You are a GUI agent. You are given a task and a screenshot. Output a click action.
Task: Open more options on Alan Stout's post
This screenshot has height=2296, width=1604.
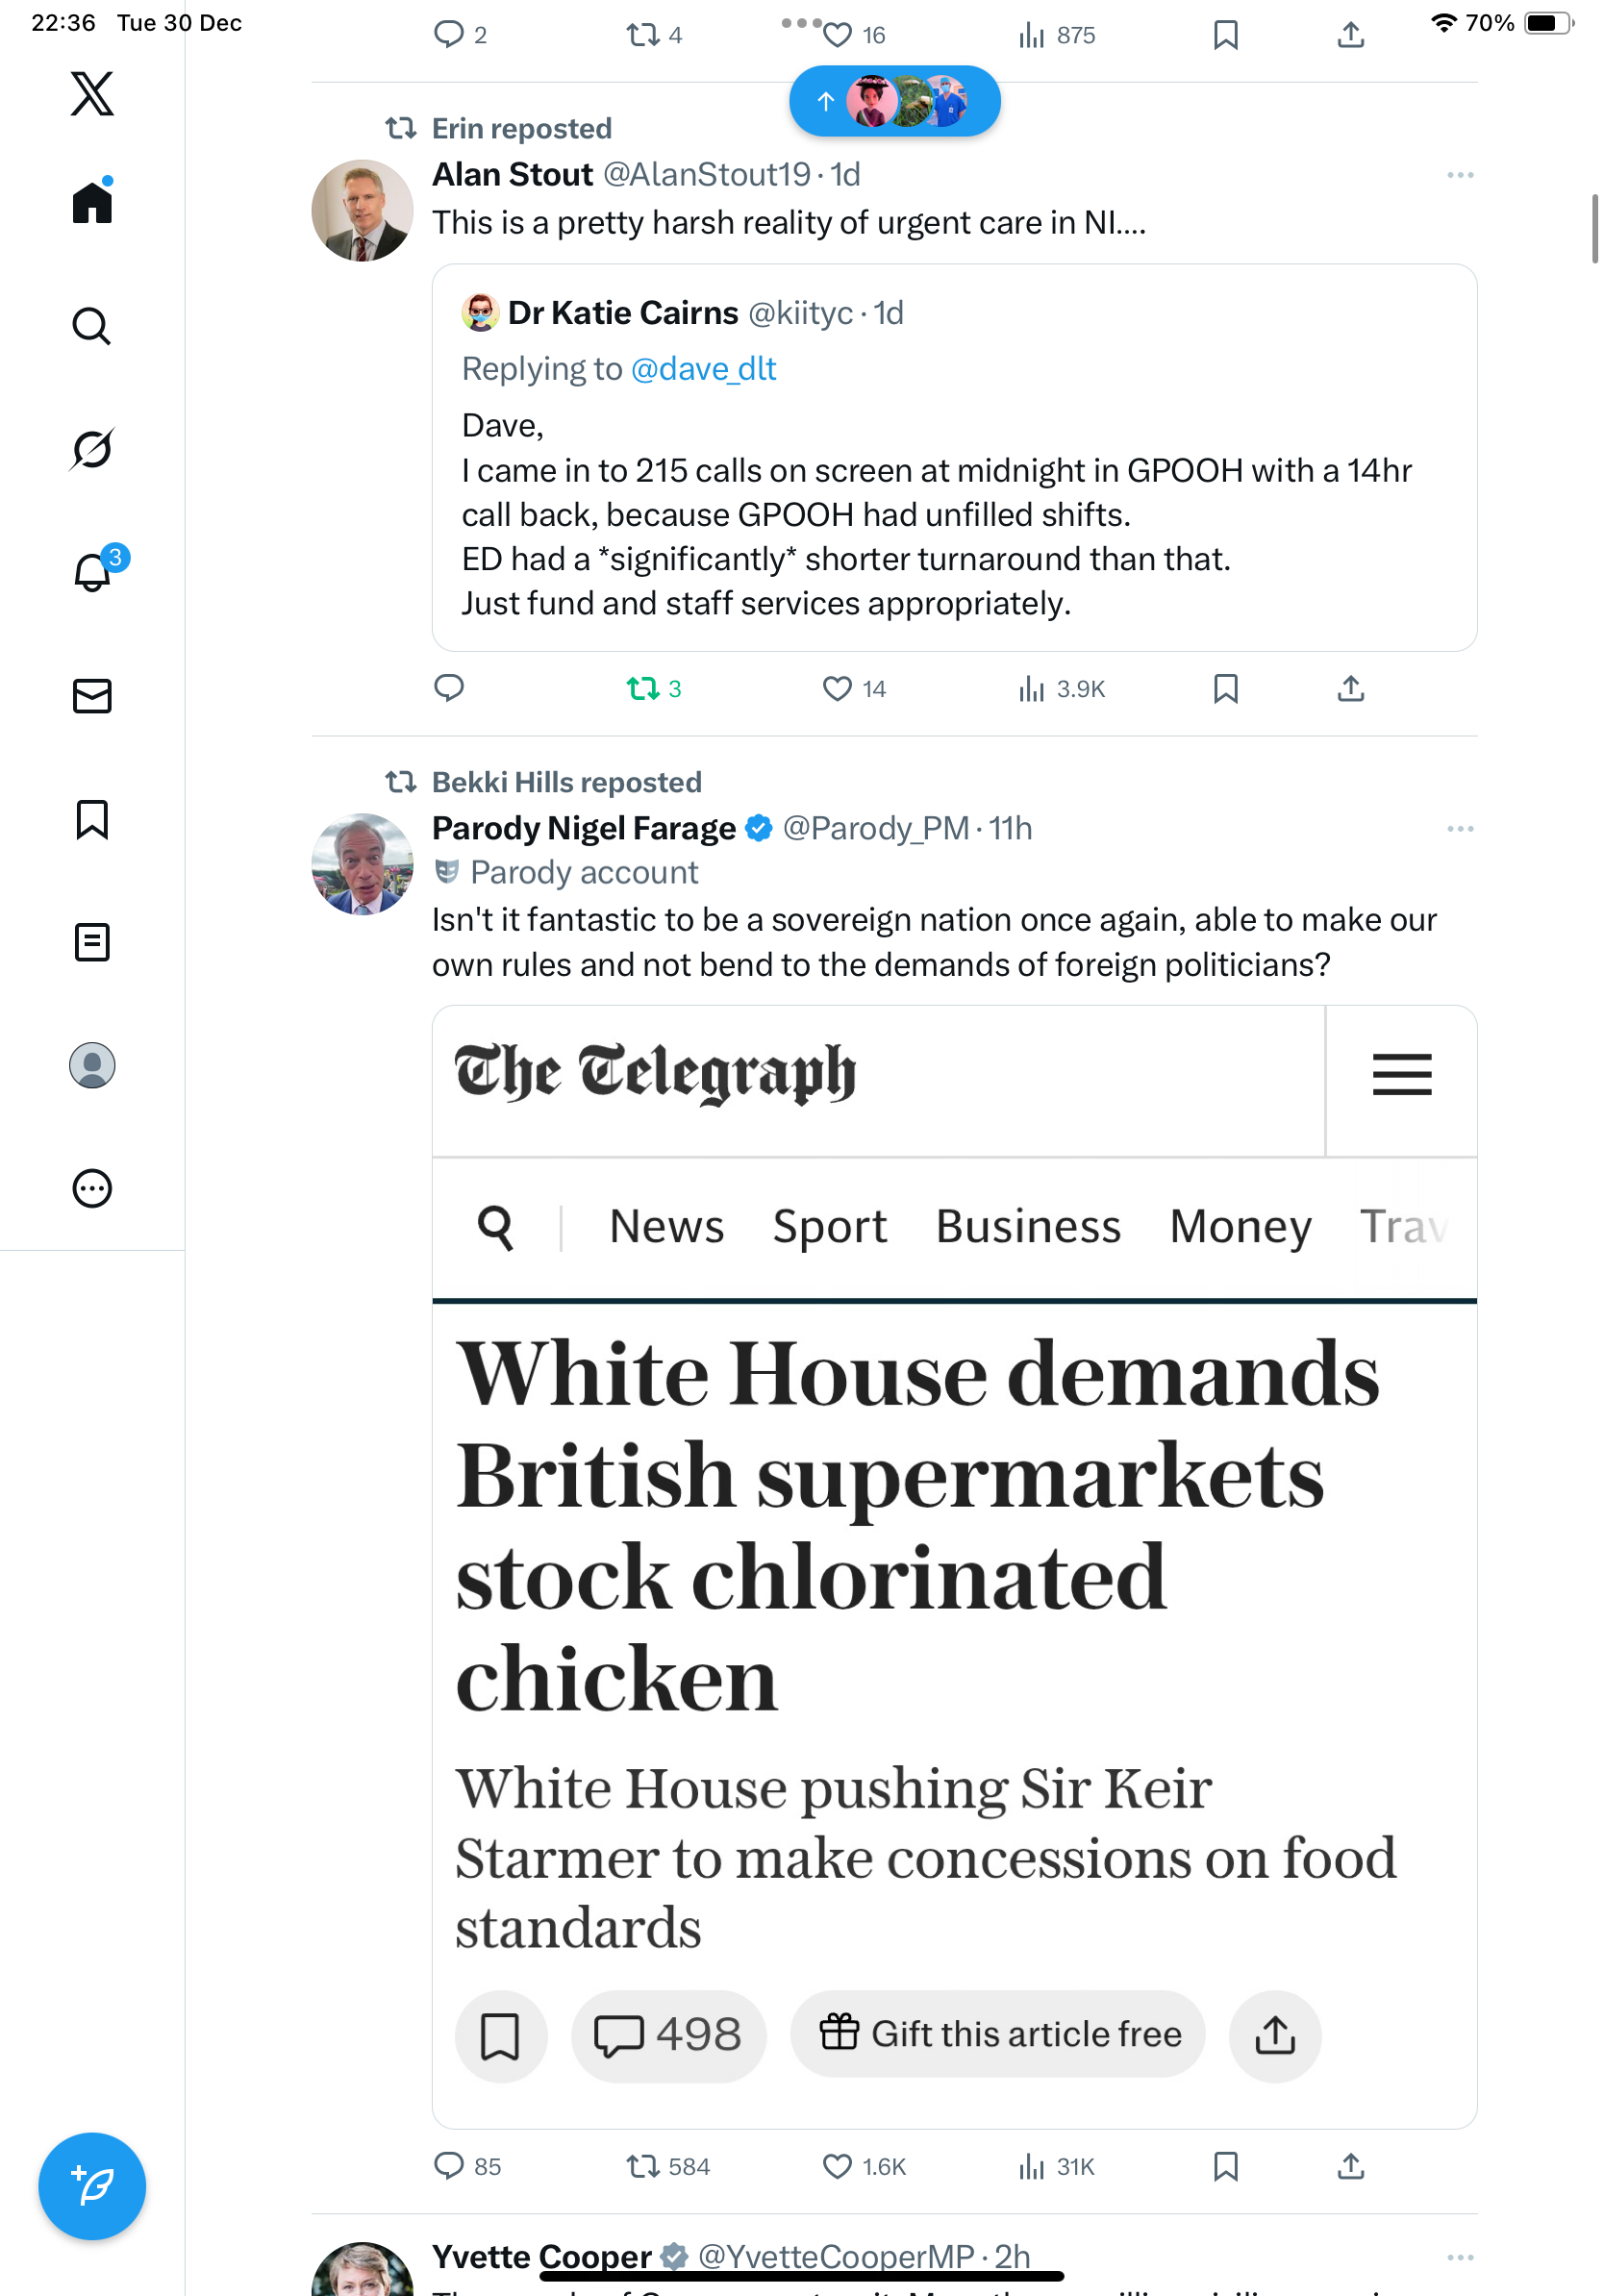(x=1459, y=176)
